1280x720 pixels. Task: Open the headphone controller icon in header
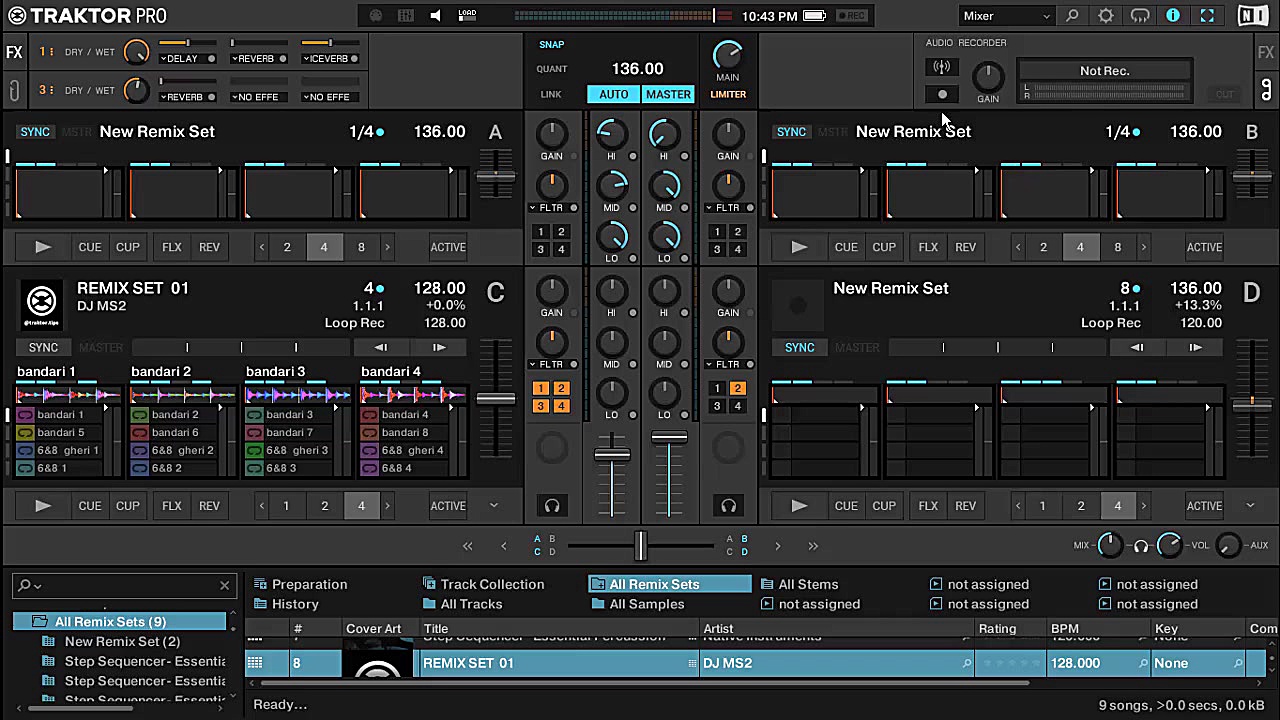(x=1140, y=16)
